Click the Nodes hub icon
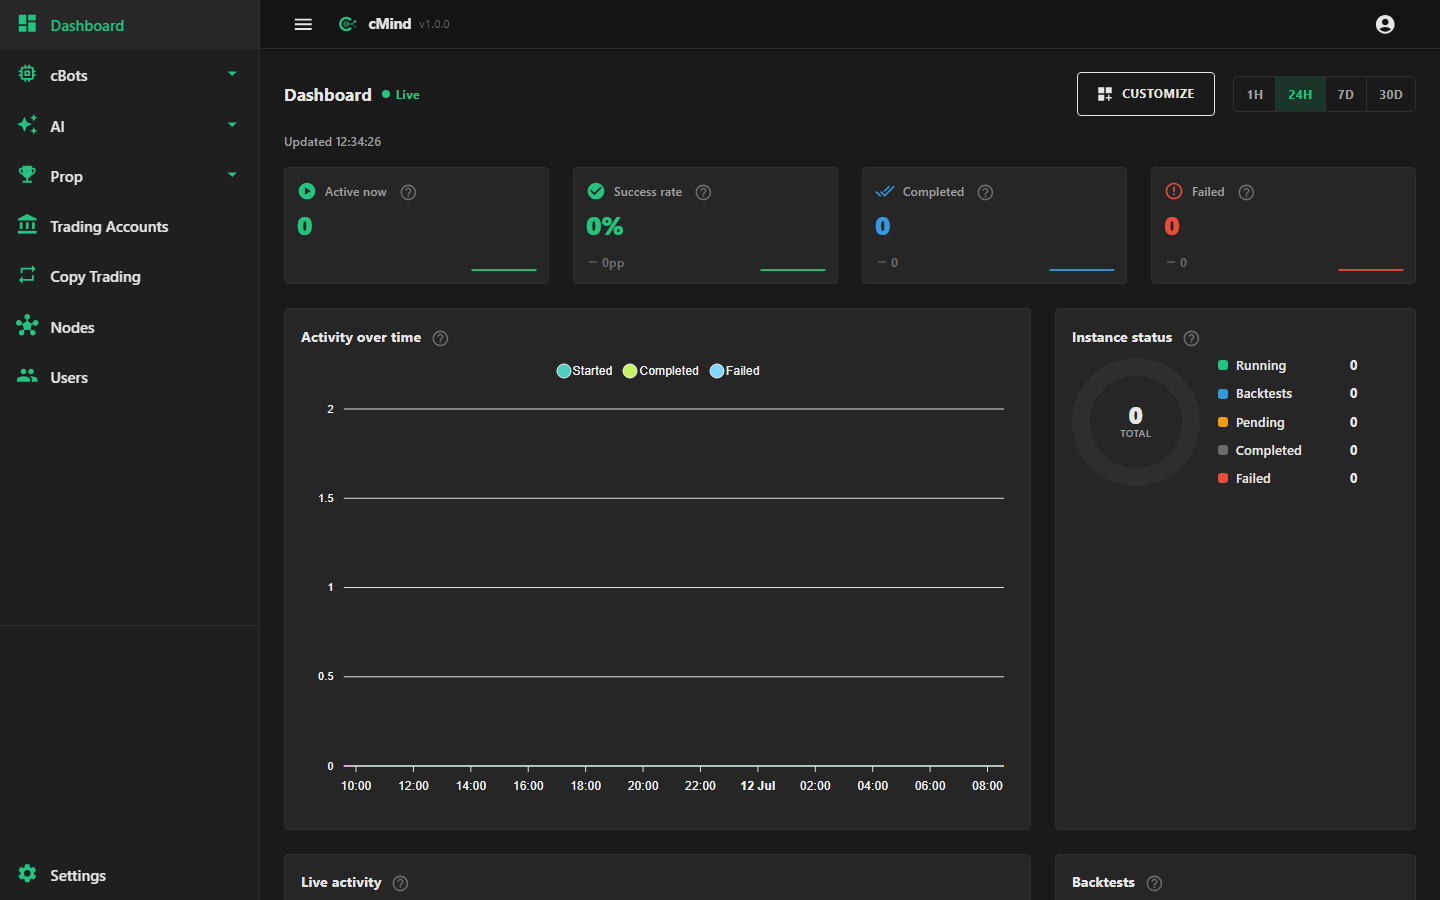The image size is (1440, 900). [x=27, y=326]
